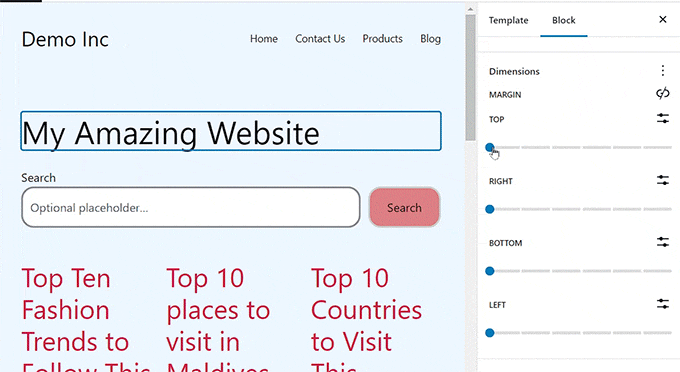Select the My Amazing Website heading block
The width and height of the screenshot is (680, 372).
pos(231,131)
